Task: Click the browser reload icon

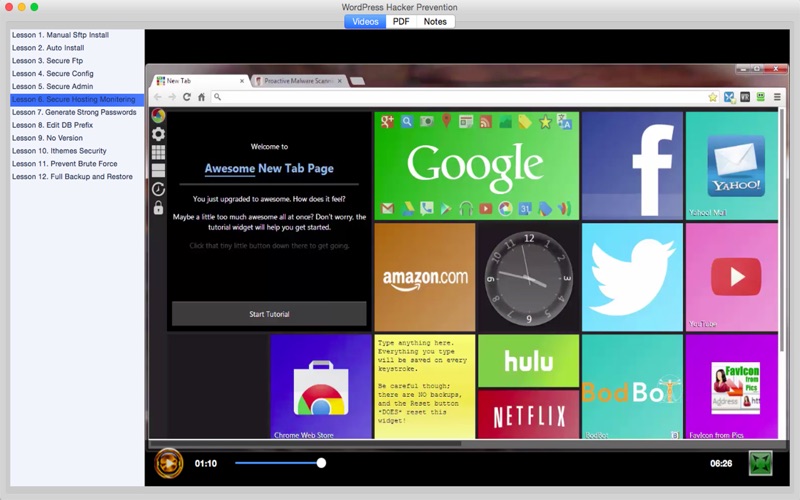Action: 187,97
